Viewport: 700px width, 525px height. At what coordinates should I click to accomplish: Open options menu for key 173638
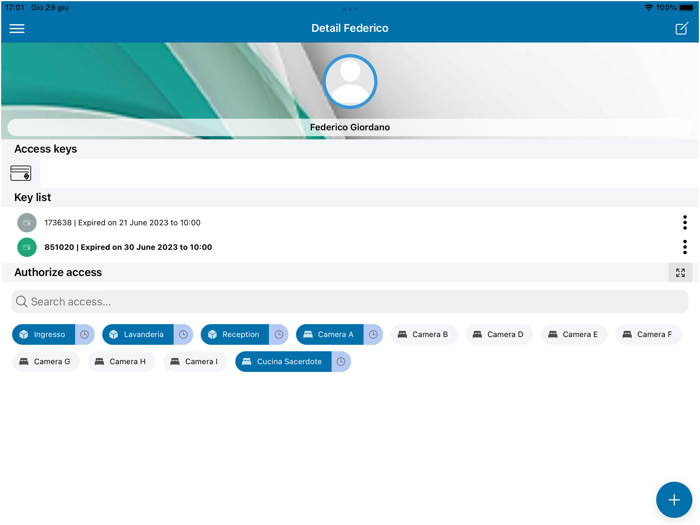point(685,222)
